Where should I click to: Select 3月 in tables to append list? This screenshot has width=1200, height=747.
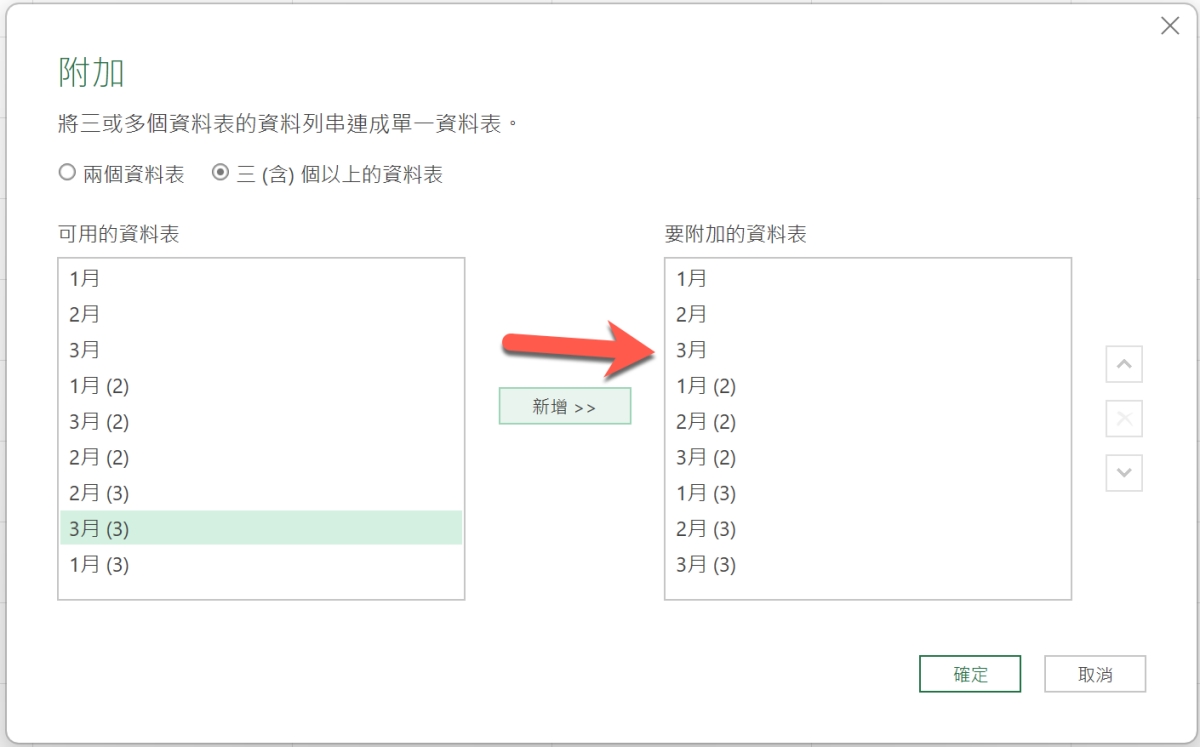pos(691,350)
